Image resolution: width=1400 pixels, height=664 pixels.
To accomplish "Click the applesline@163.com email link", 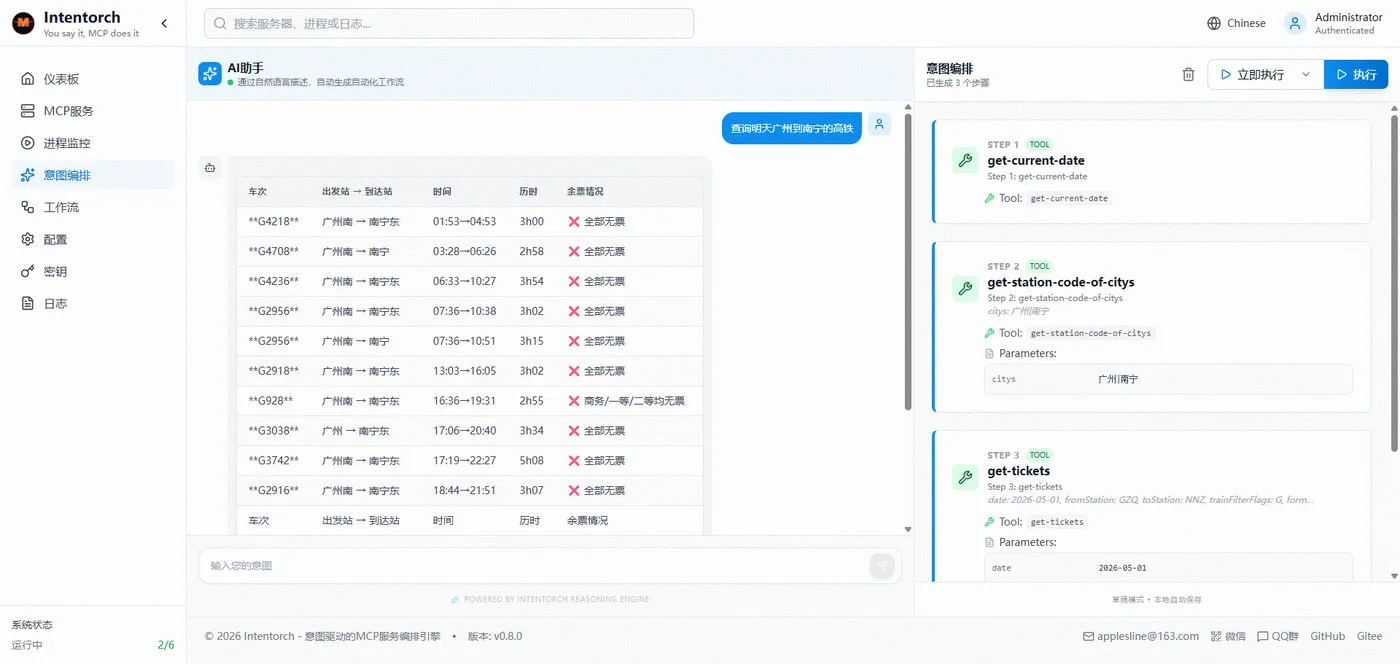I will 1141,636.
